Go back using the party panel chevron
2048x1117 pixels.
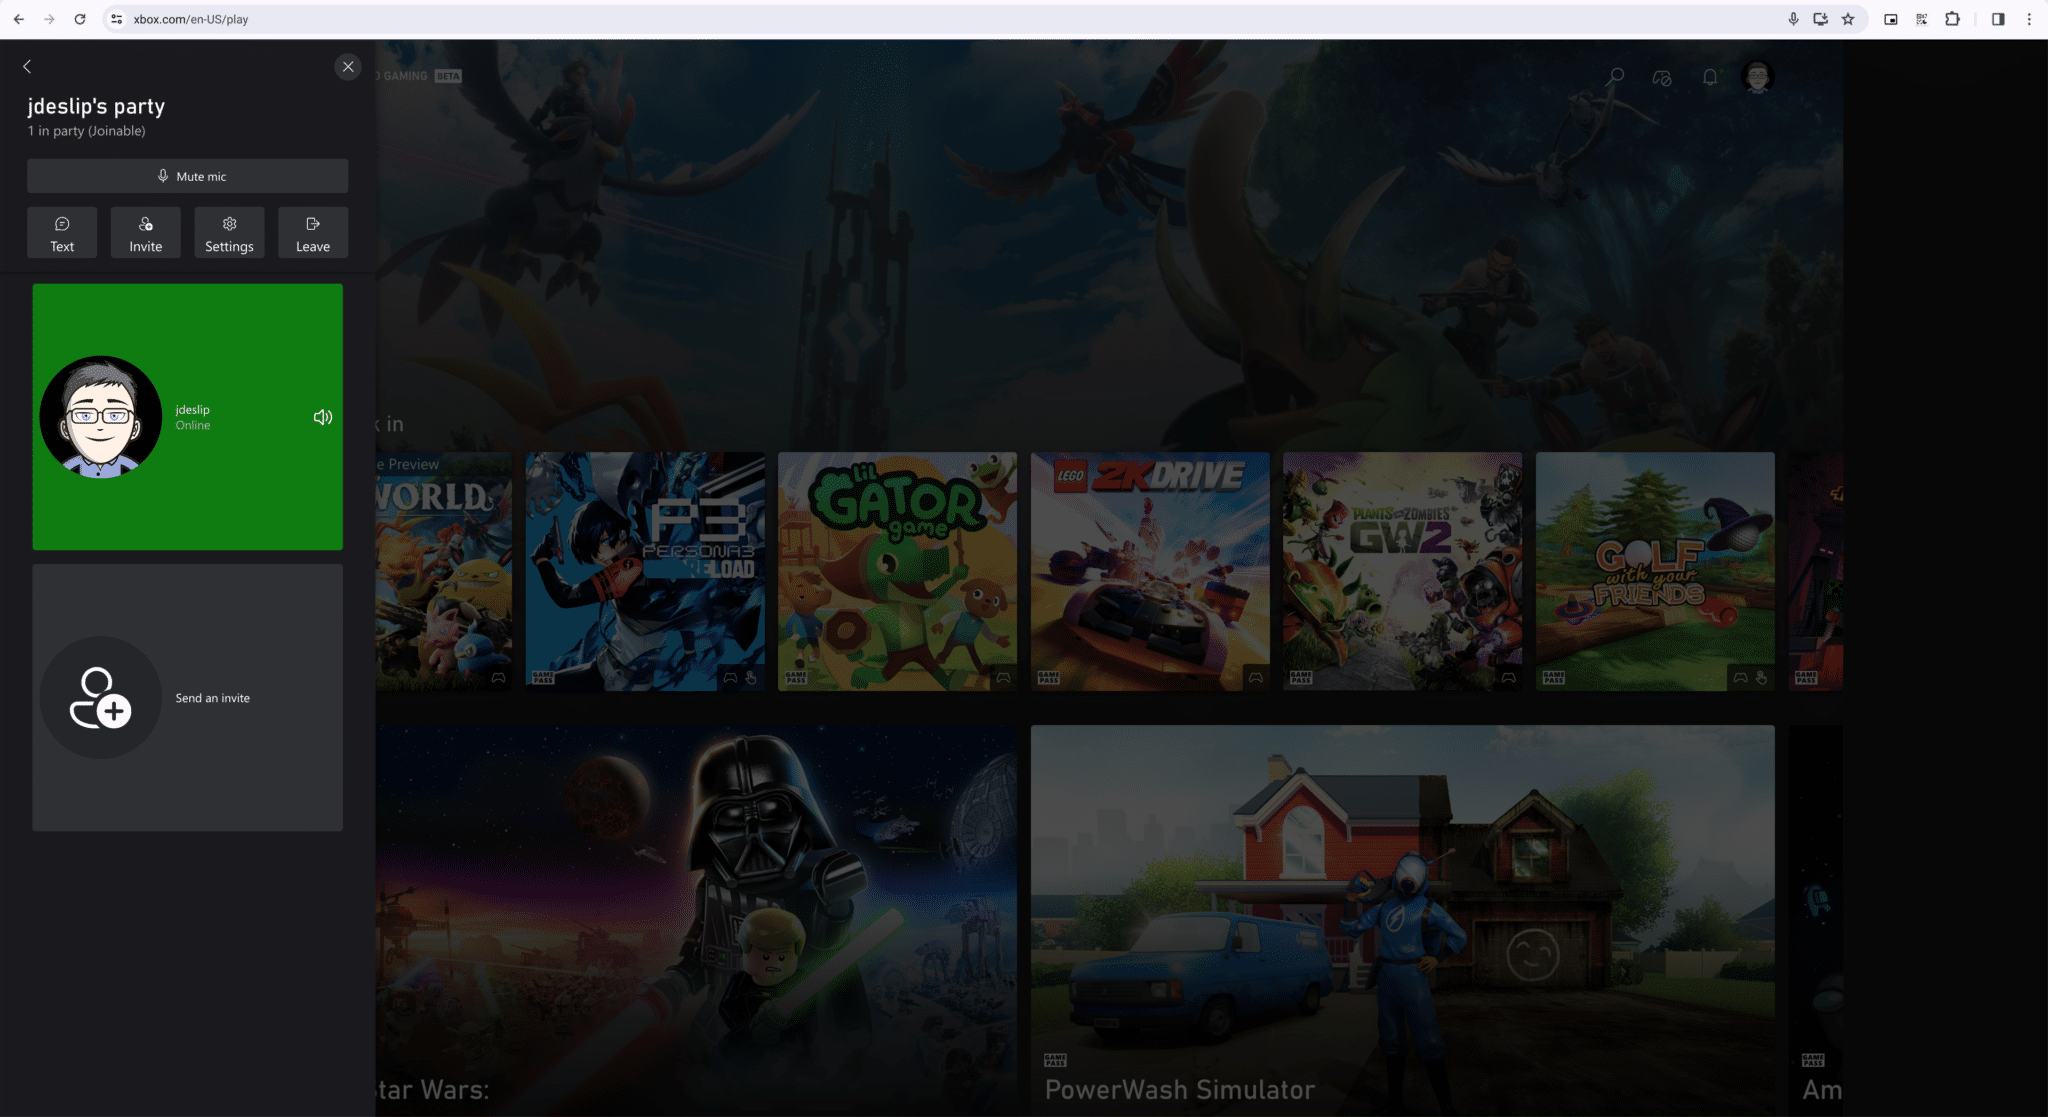pyautogui.click(x=27, y=66)
